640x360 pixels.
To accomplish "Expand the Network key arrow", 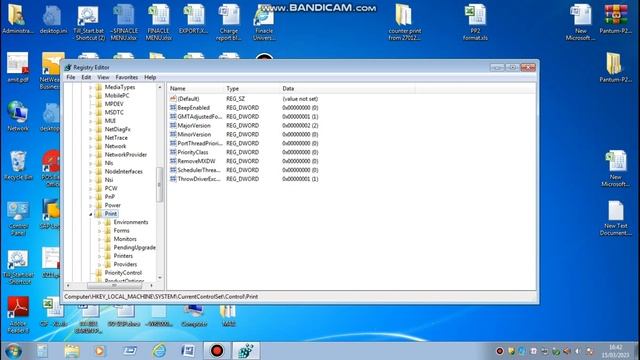I will 91,146.
